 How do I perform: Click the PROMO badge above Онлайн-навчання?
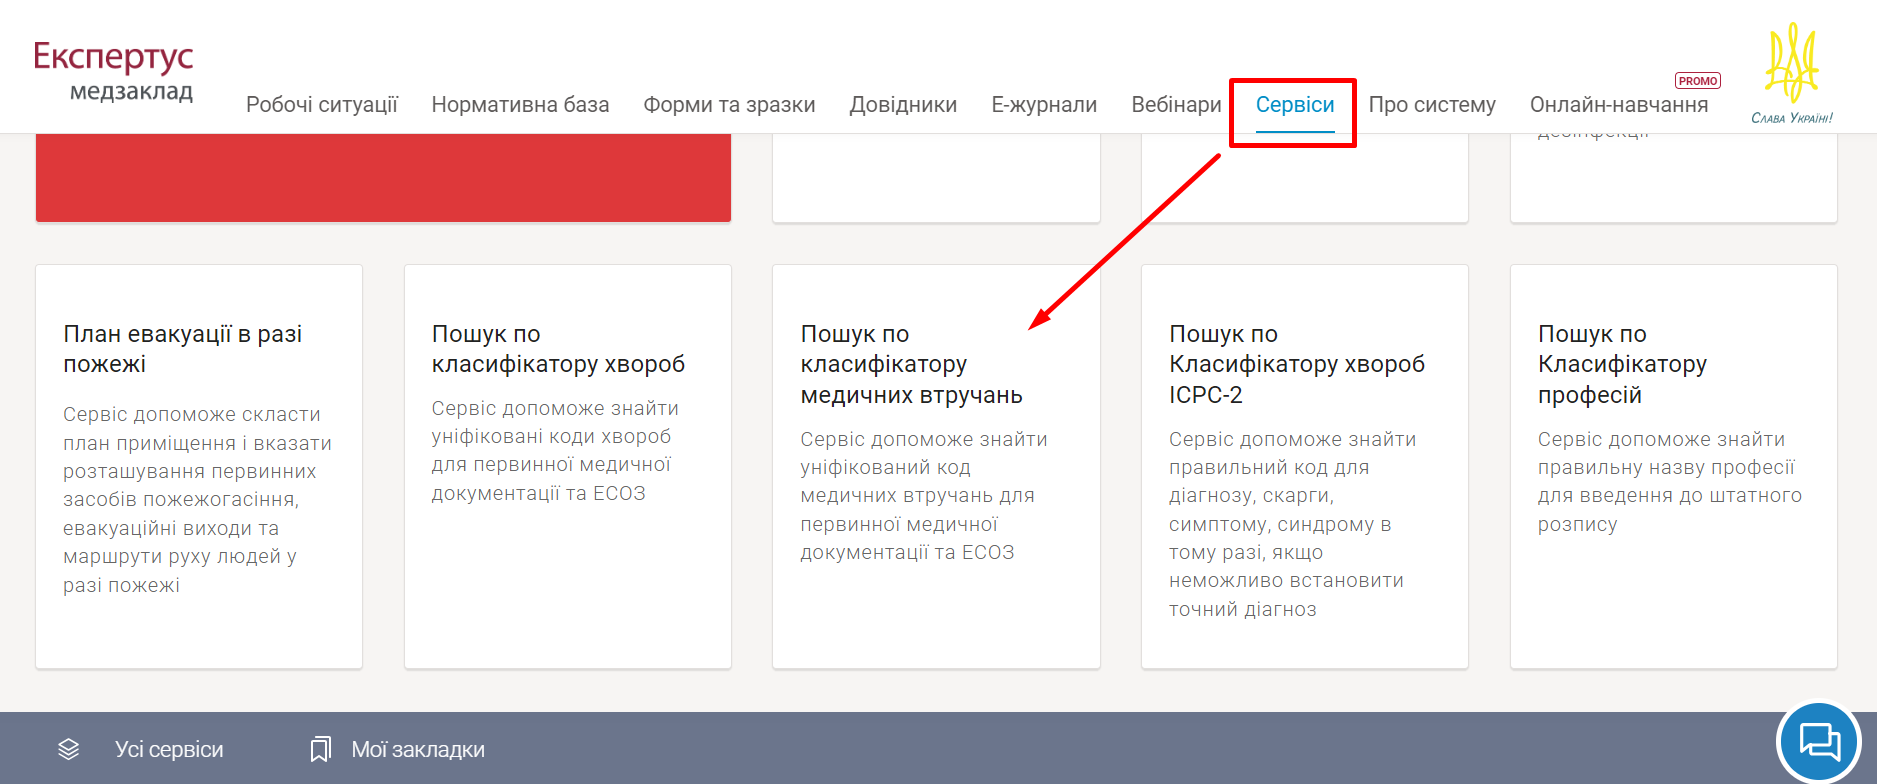[x=1697, y=81]
